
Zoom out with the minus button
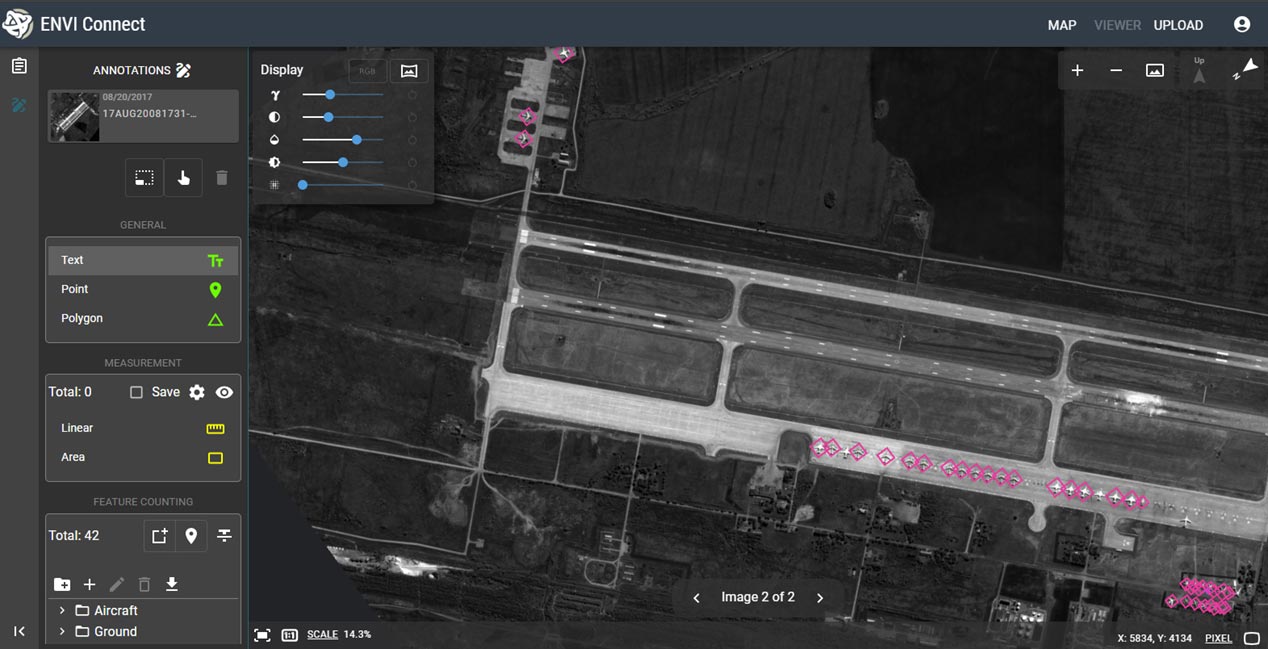[x=1116, y=70]
